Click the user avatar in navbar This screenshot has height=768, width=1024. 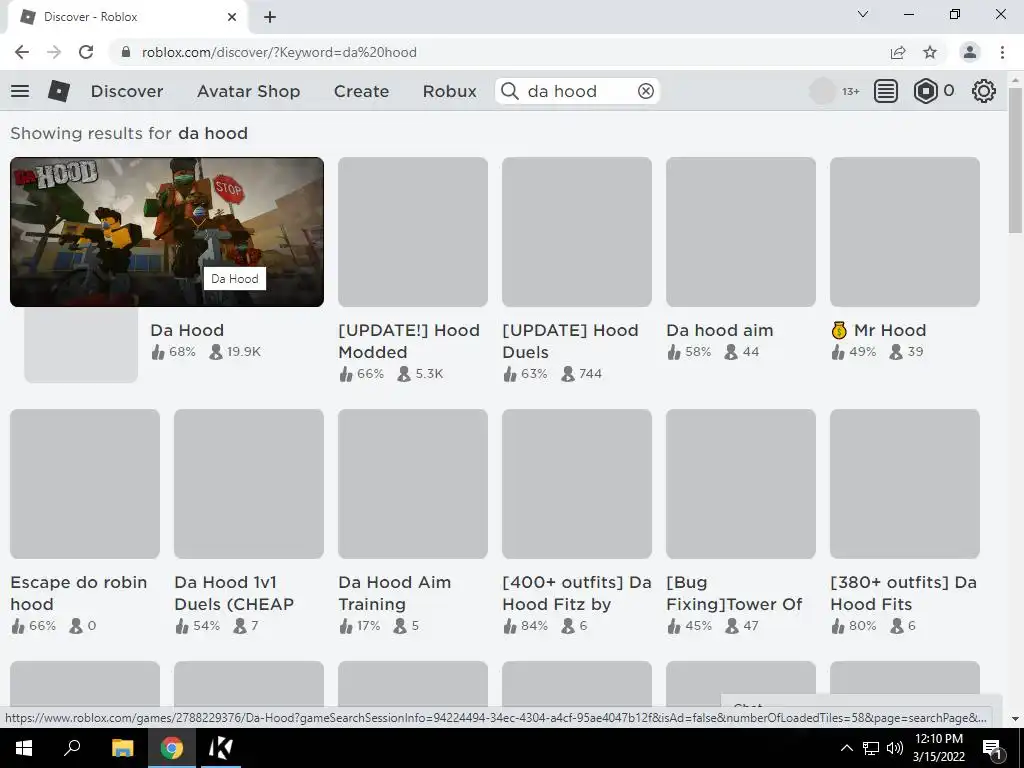(822, 91)
